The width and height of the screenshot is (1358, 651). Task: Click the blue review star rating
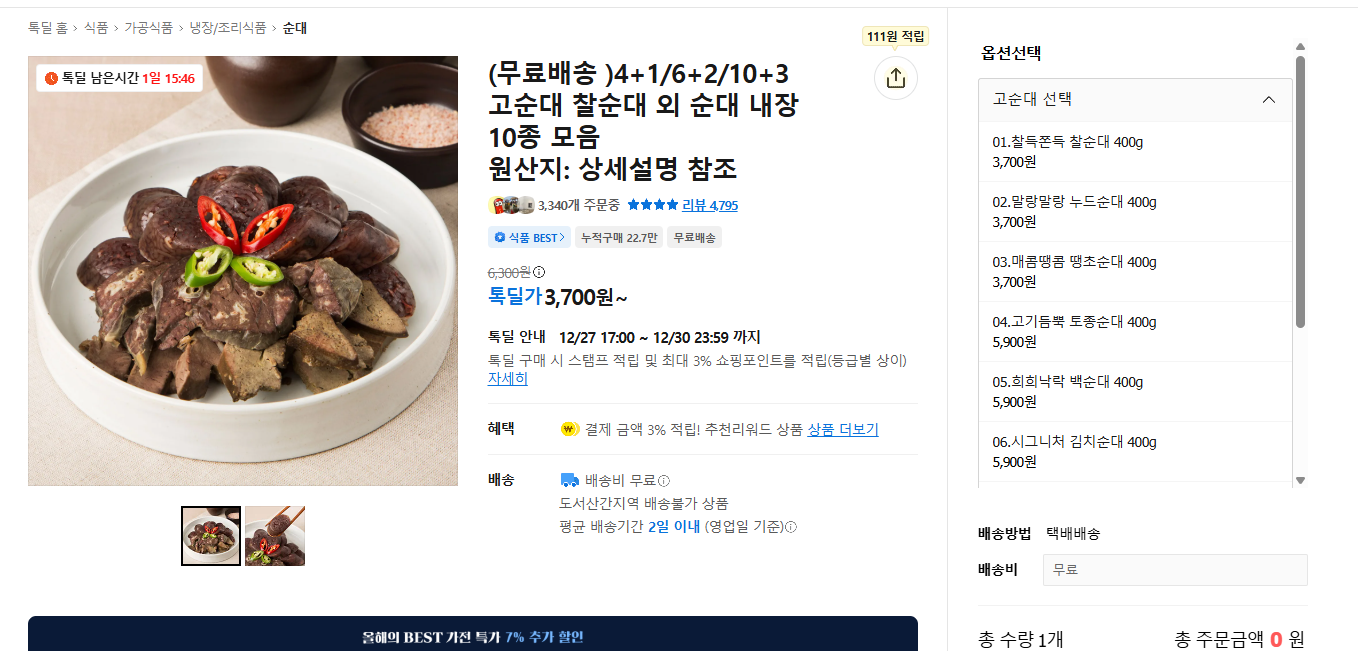point(652,205)
